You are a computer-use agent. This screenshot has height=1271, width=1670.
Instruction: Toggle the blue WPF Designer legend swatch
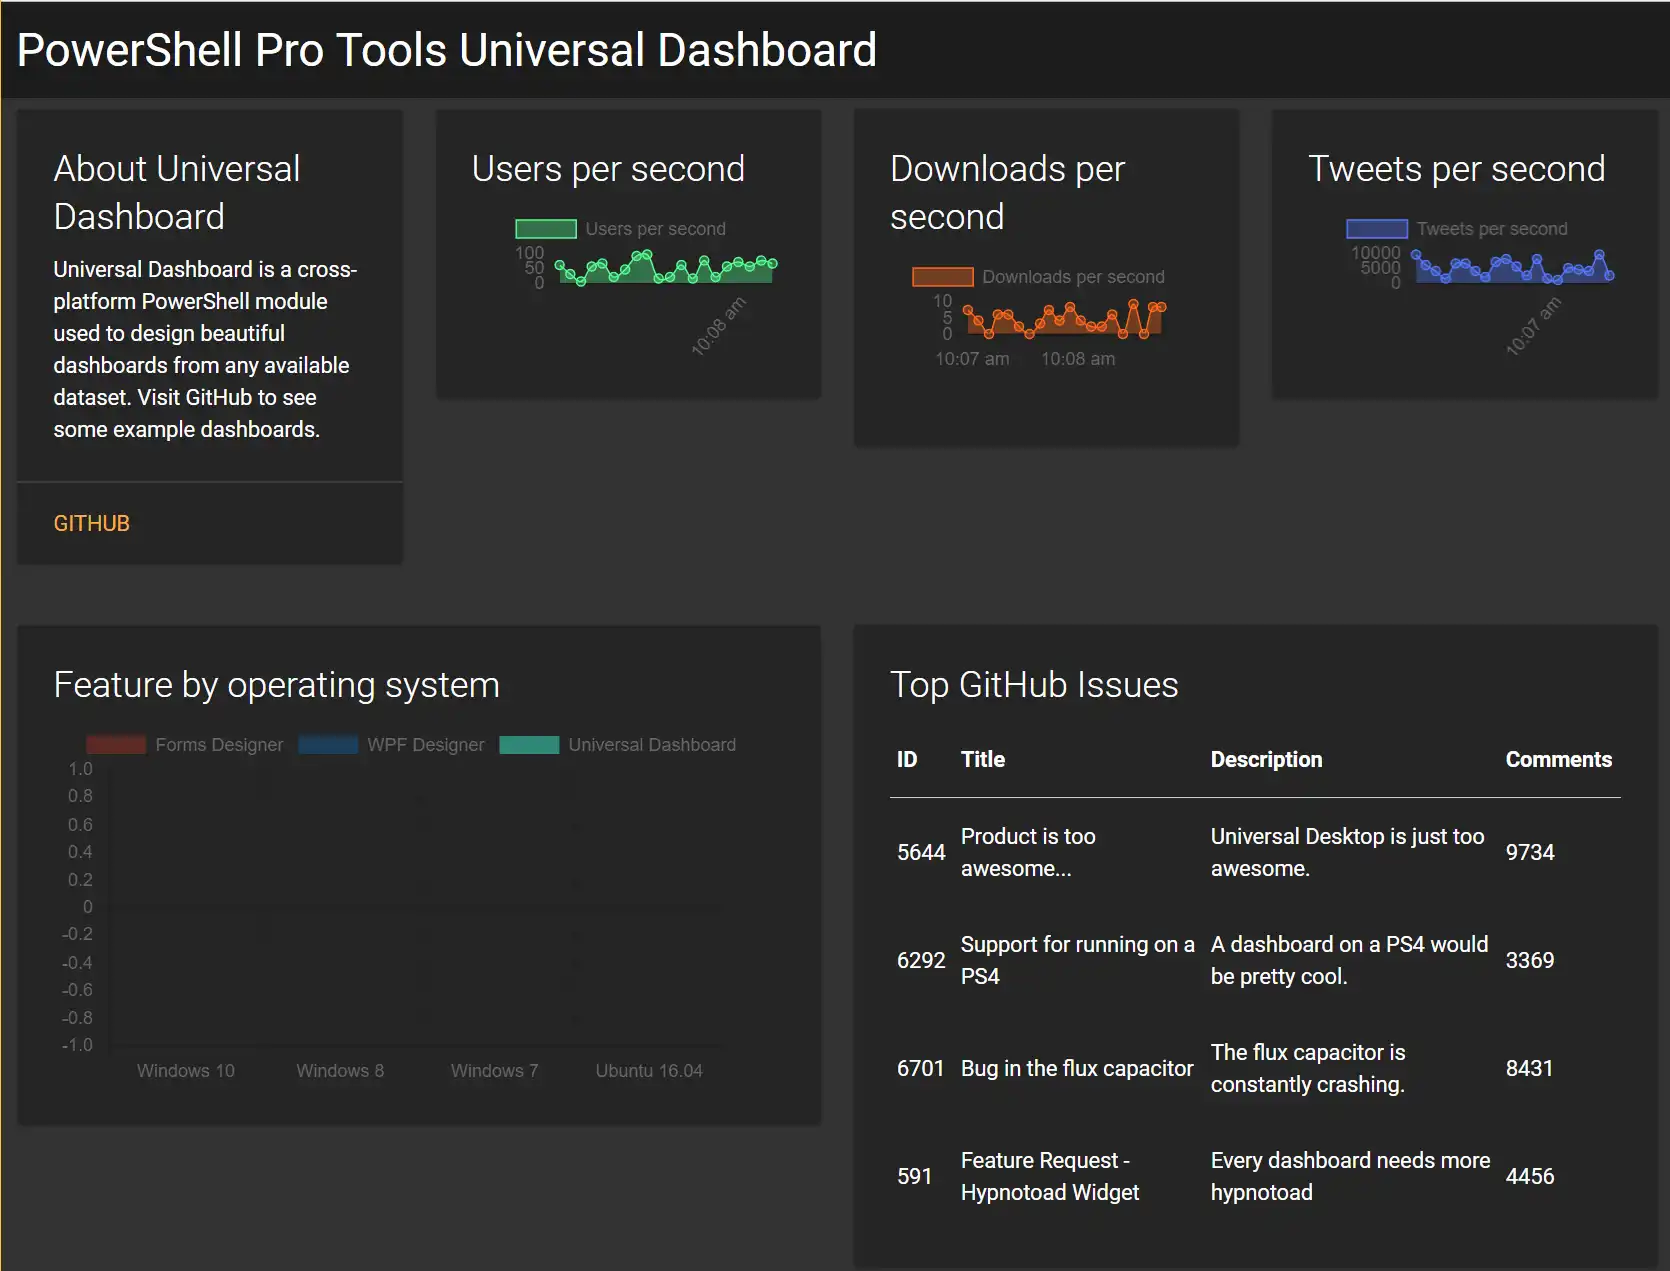328,745
